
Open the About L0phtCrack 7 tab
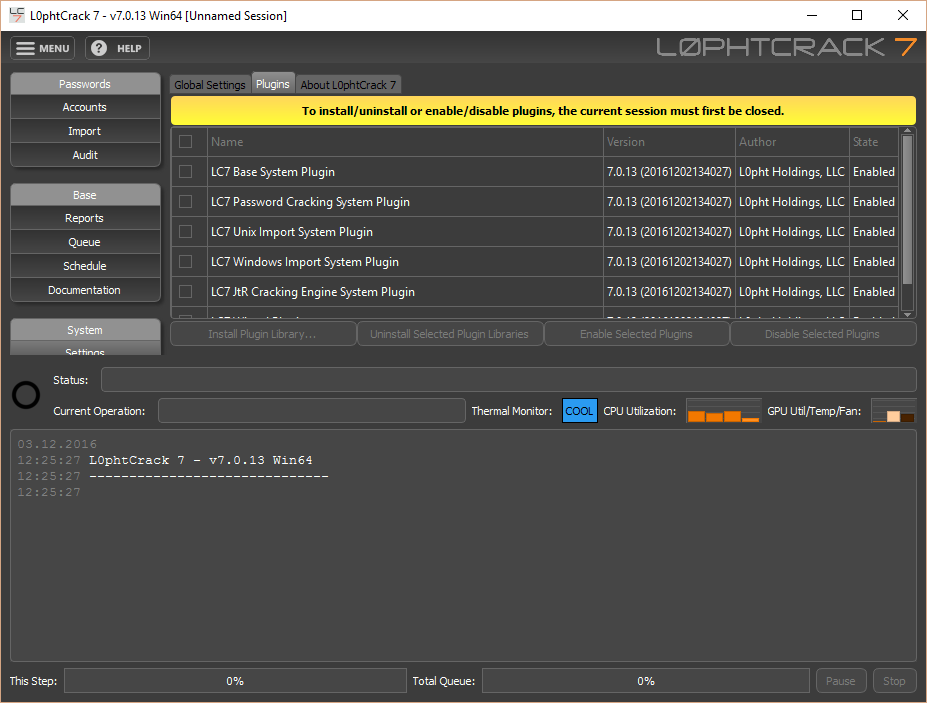click(x=348, y=85)
